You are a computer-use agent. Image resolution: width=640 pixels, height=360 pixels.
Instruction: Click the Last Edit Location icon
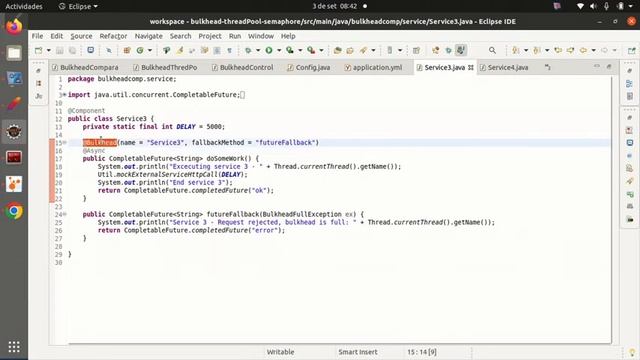pos(558,50)
